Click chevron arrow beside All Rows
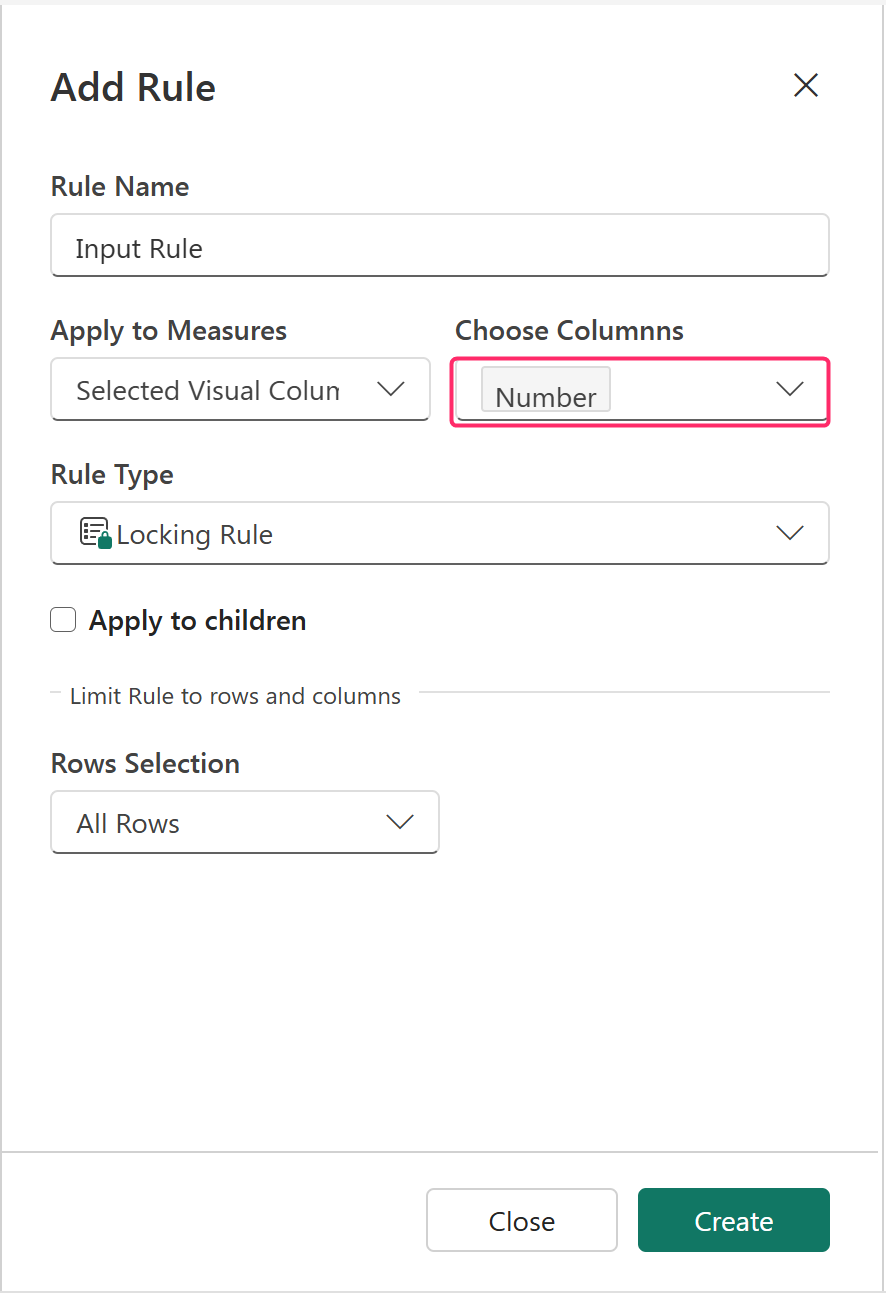 (x=400, y=823)
